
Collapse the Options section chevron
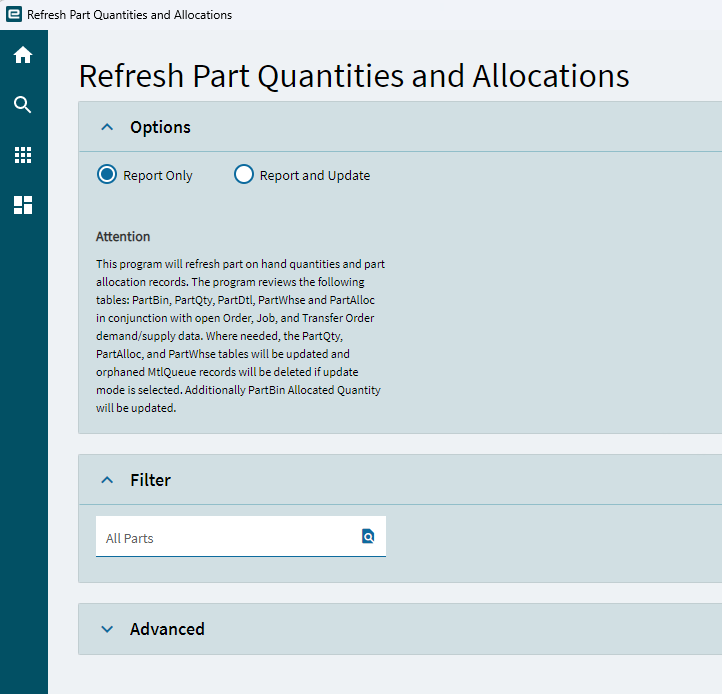pyautogui.click(x=107, y=127)
